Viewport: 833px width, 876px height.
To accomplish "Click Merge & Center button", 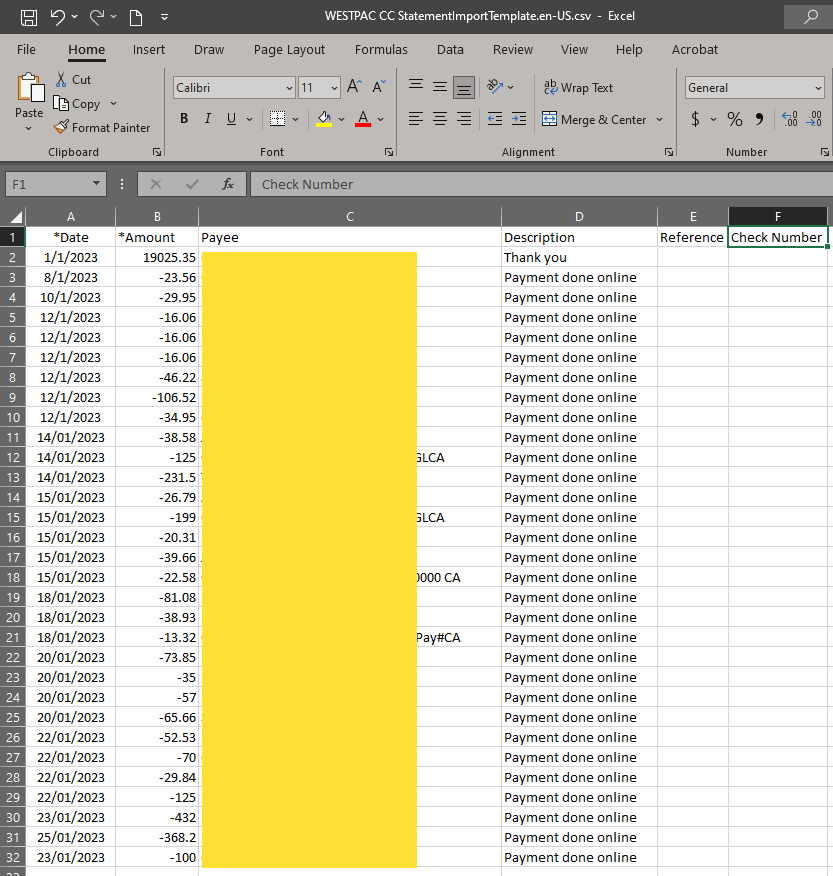I will pos(594,120).
